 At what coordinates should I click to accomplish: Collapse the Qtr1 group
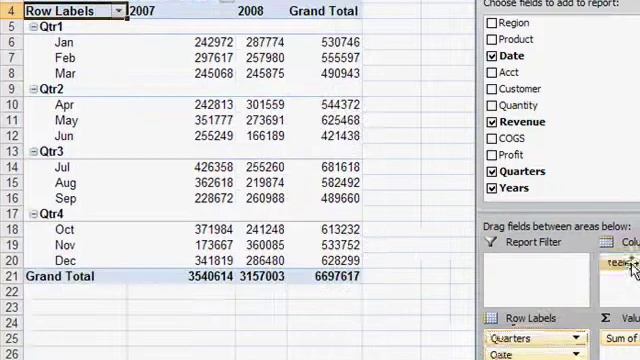coord(34,27)
